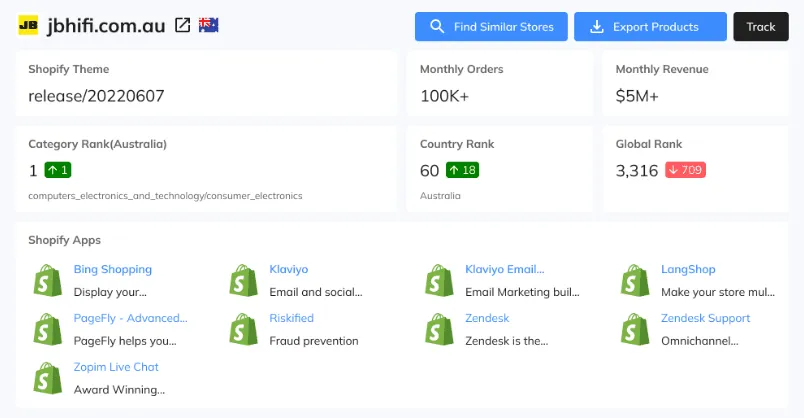This screenshot has height=418, width=804.
Task: Click the green category rank change badge showing 1
Action: pos(58,170)
